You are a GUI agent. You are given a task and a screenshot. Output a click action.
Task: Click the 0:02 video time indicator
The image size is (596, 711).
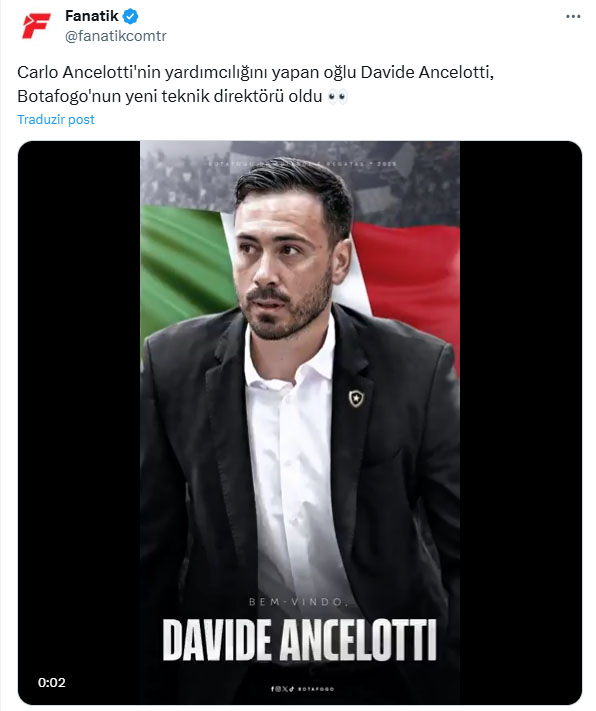pyautogui.click(x=52, y=682)
